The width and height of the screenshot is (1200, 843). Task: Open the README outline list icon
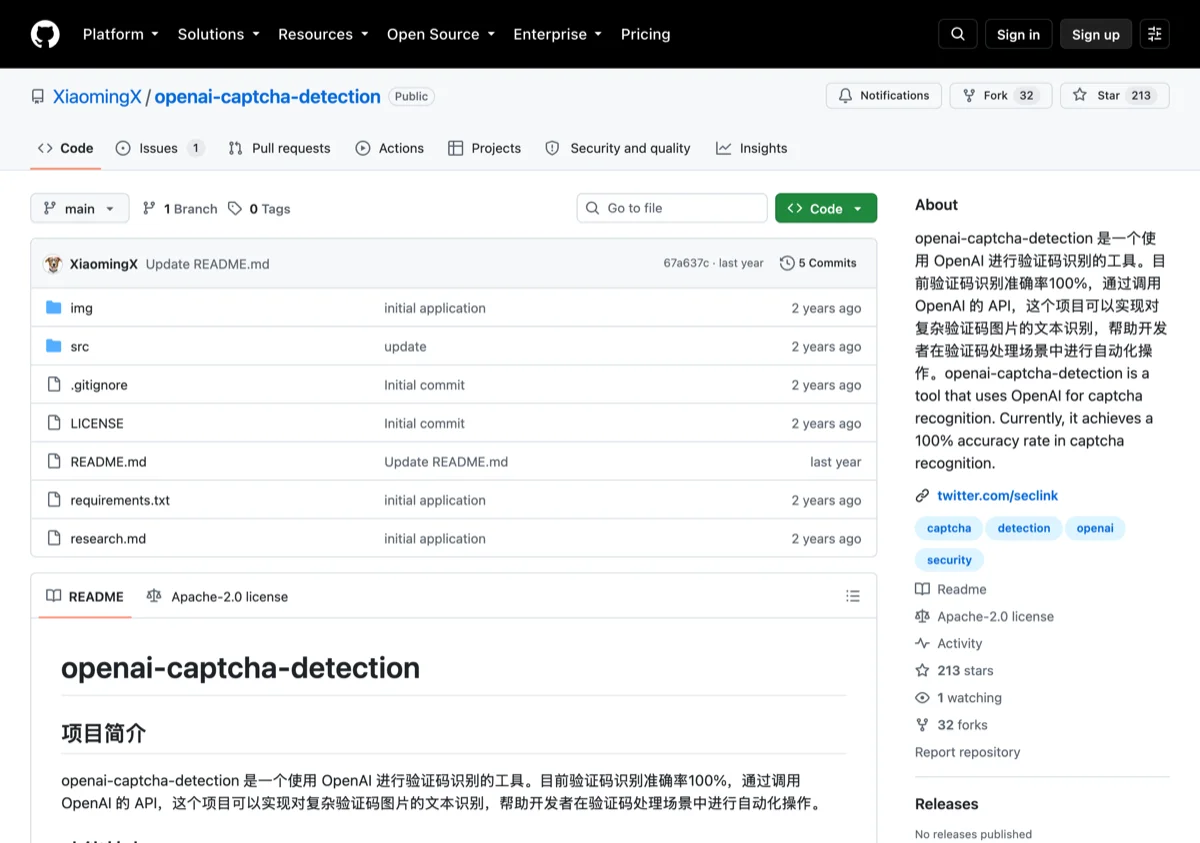[853, 596]
